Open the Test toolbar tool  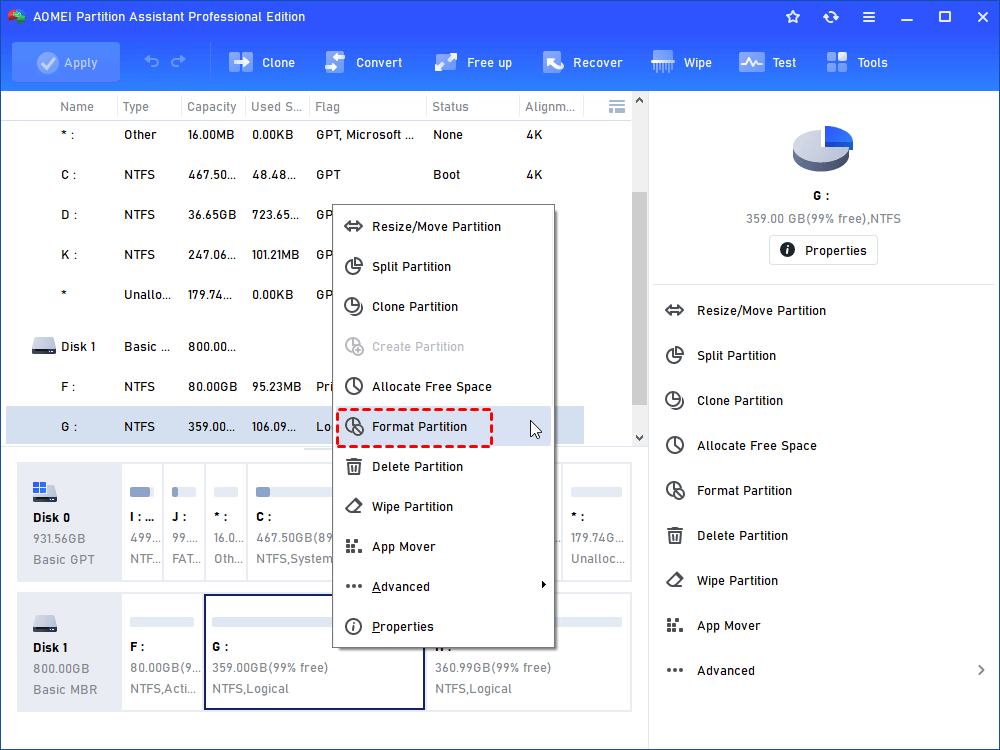pos(767,62)
